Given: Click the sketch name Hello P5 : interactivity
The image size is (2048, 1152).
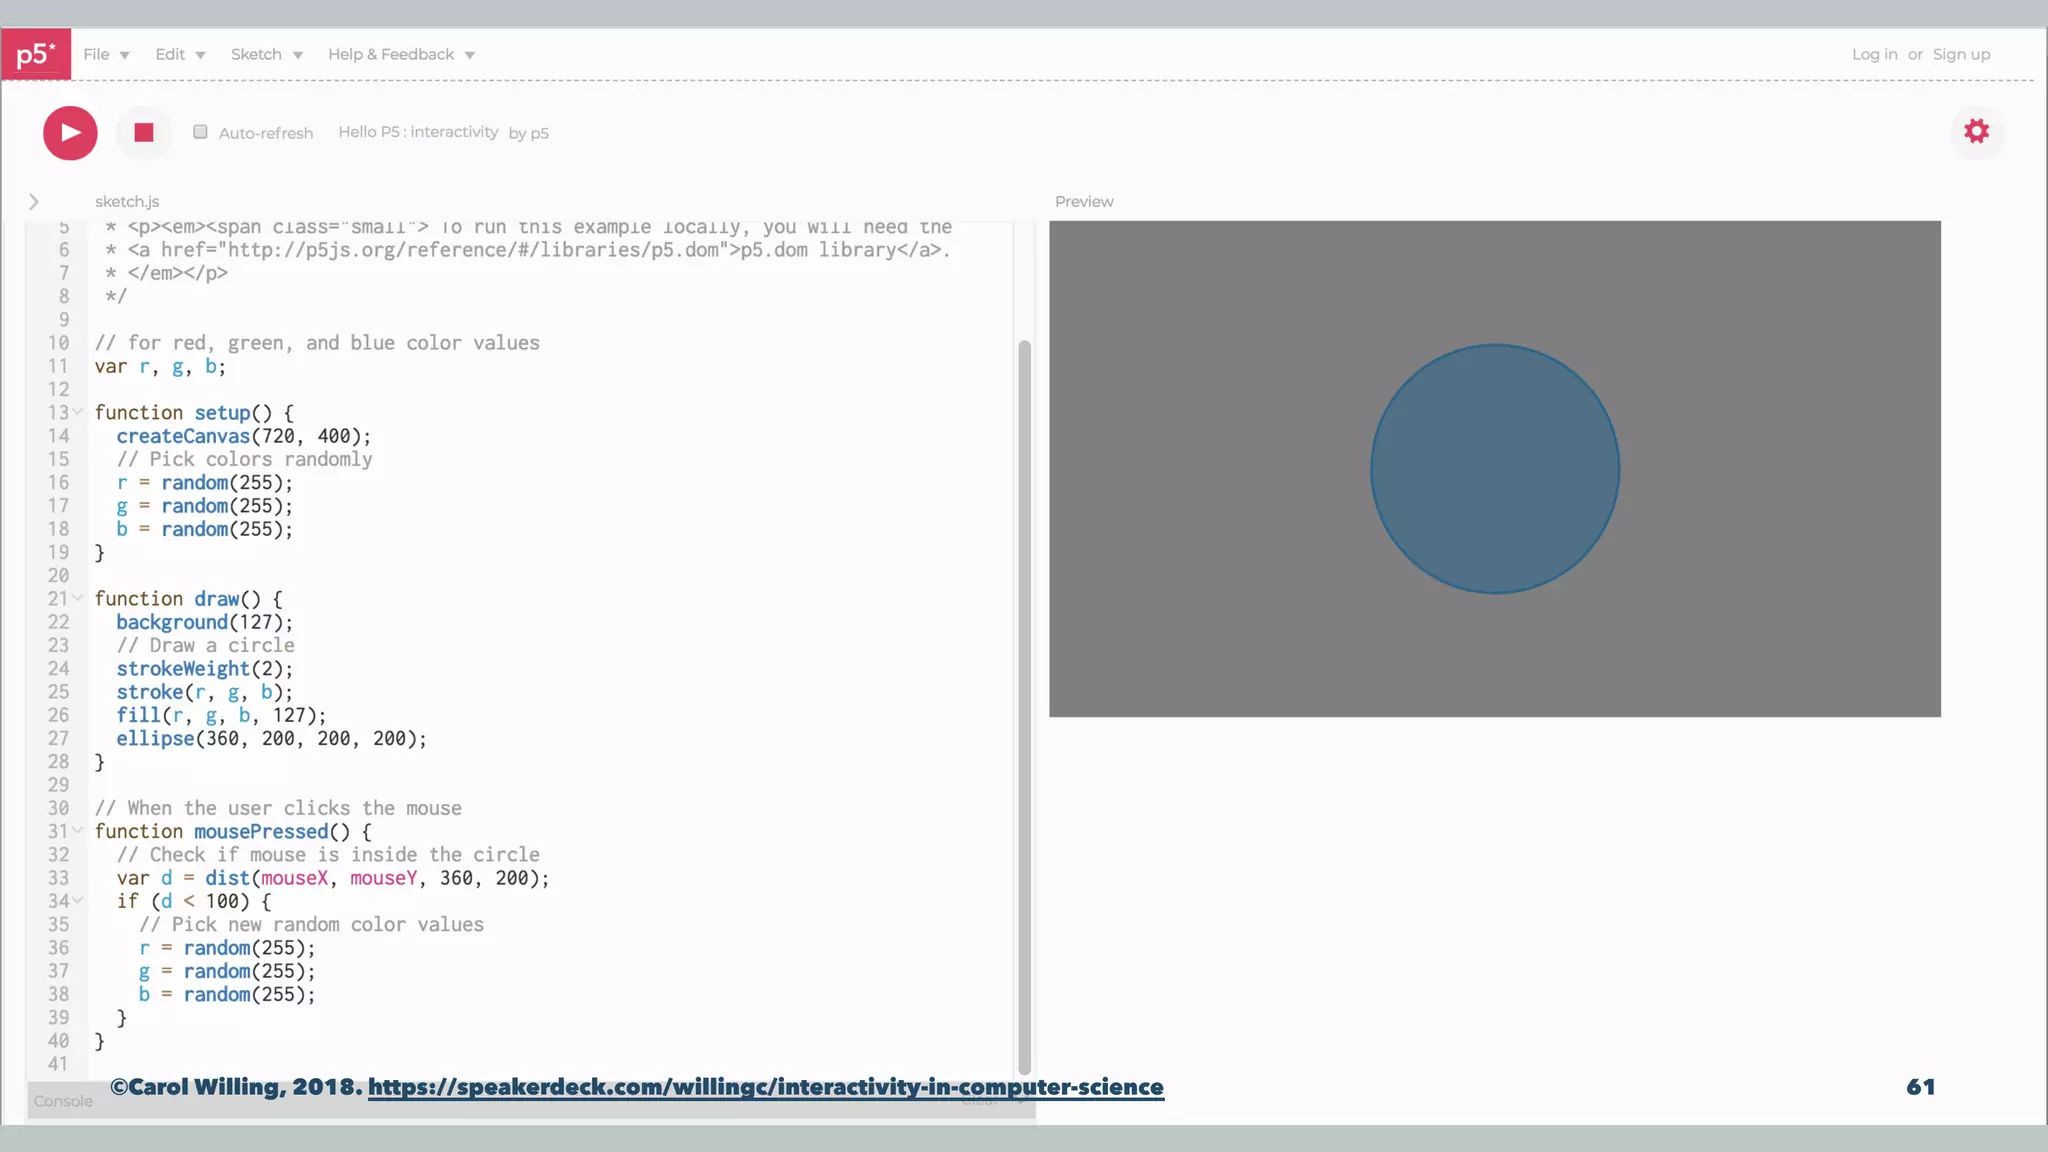Looking at the screenshot, I should click(418, 132).
